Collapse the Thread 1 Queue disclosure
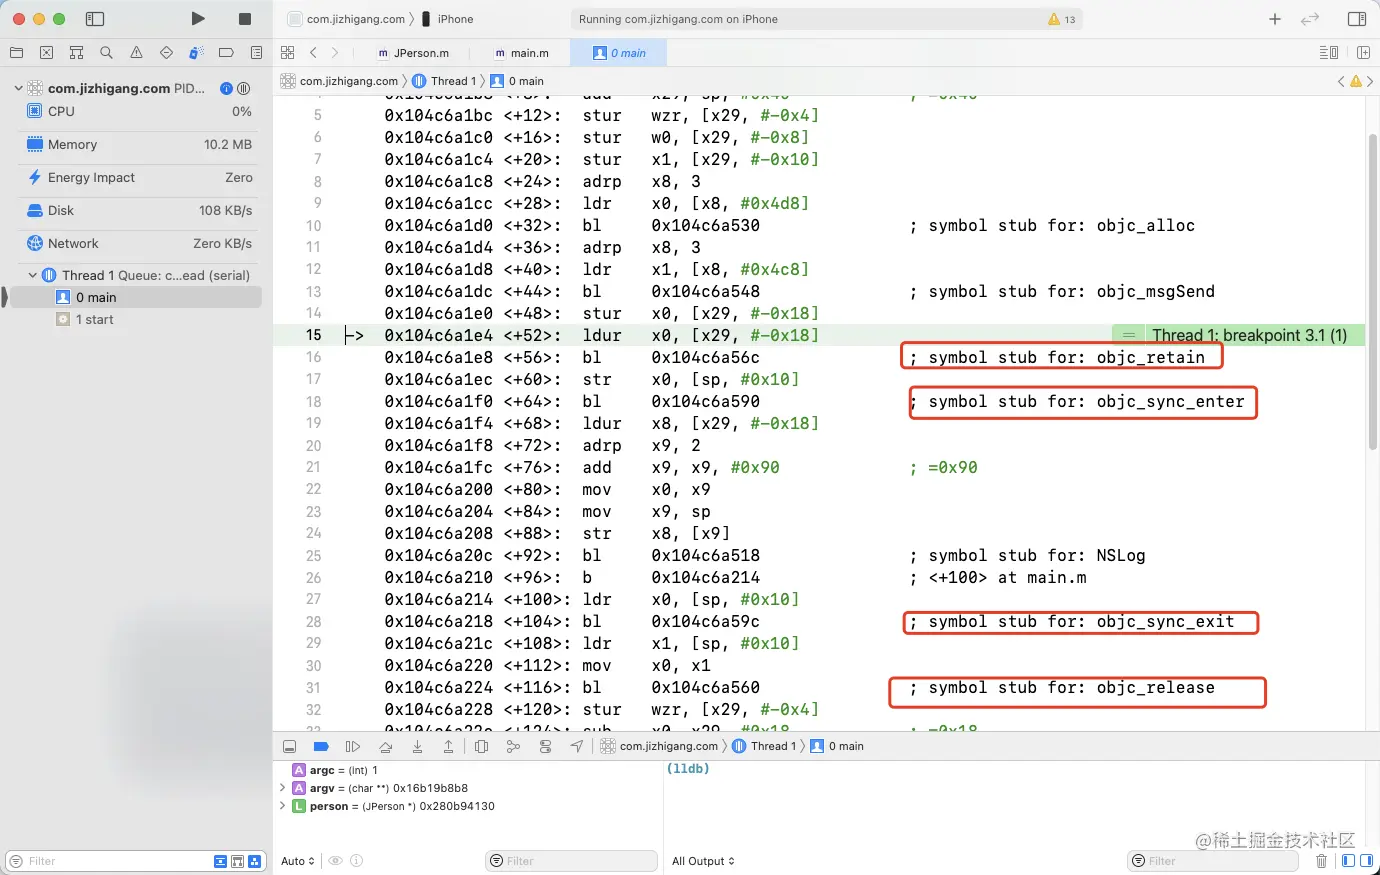The width and height of the screenshot is (1380, 875). click(33, 275)
